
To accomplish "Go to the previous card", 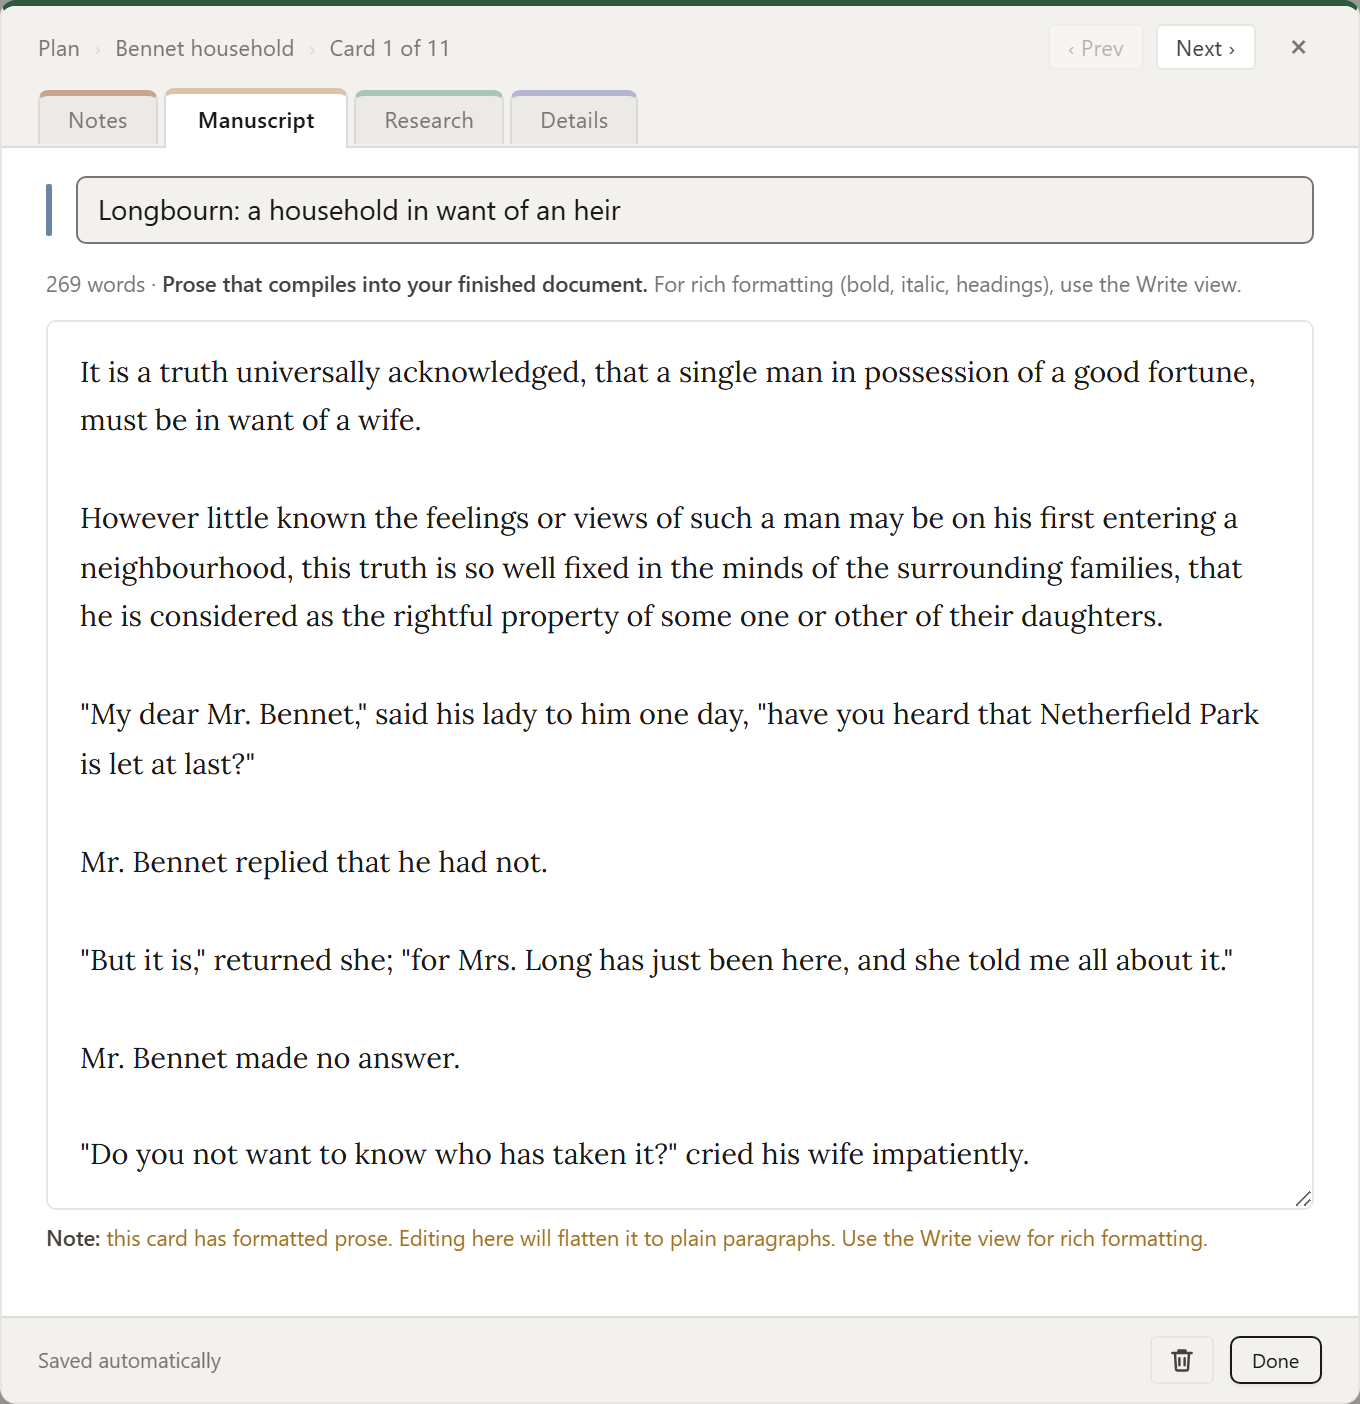I will click(1096, 48).
